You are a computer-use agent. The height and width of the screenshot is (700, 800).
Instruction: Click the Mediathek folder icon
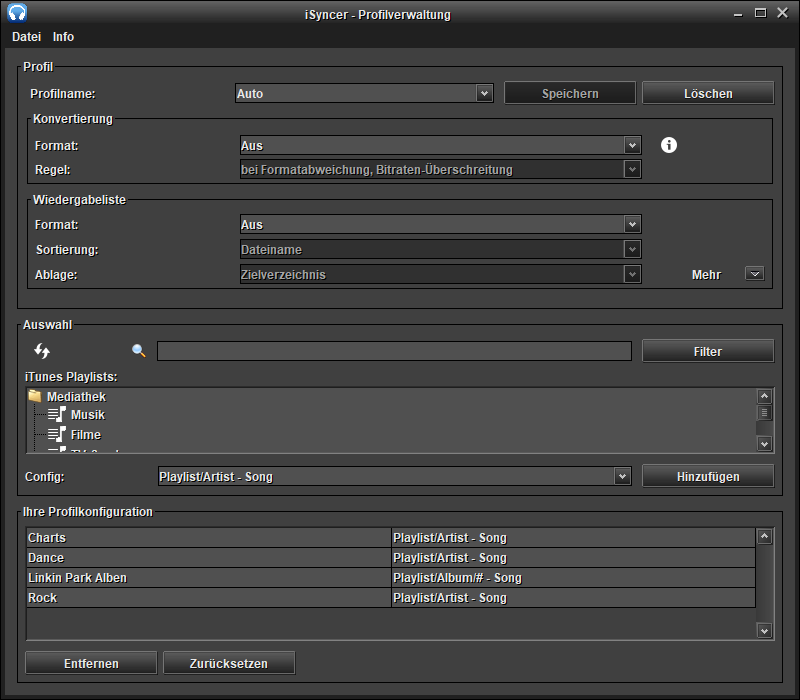[35, 396]
